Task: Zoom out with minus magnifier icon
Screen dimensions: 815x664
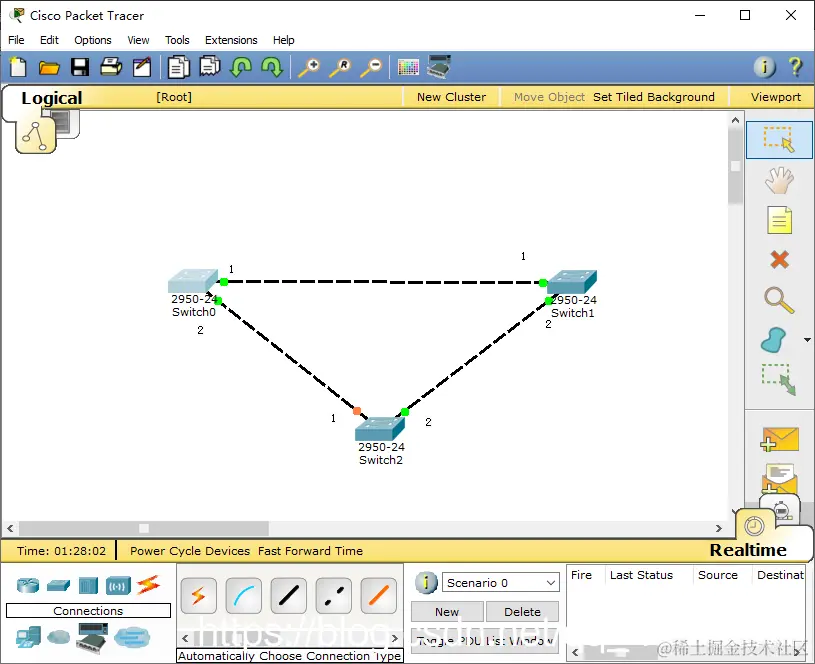Action: 371,68
